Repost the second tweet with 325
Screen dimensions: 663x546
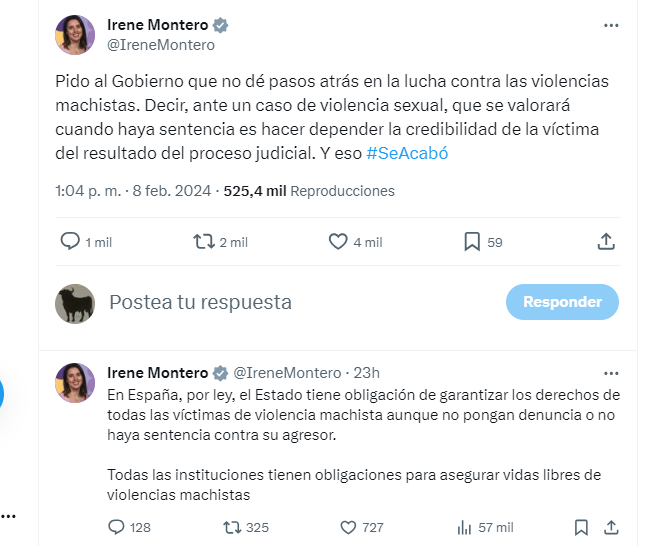coord(232,527)
